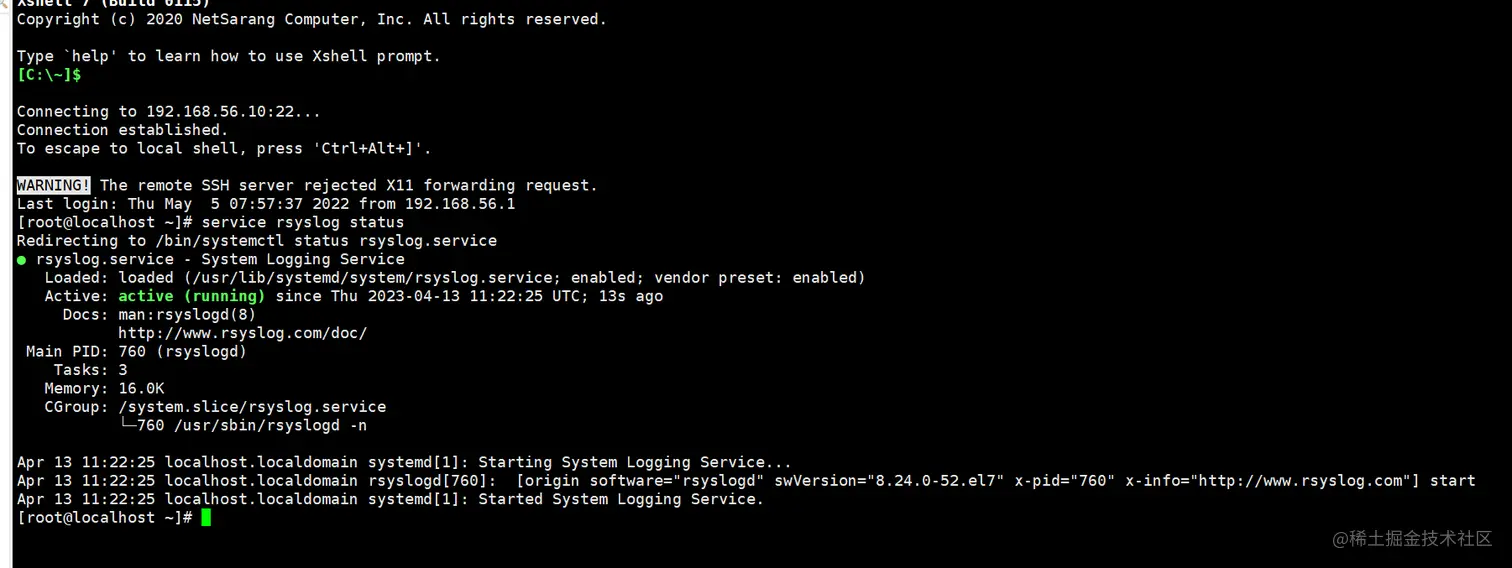Click the "Memory: 16.0K" value
This screenshot has height=568, width=1512.
coord(142,388)
